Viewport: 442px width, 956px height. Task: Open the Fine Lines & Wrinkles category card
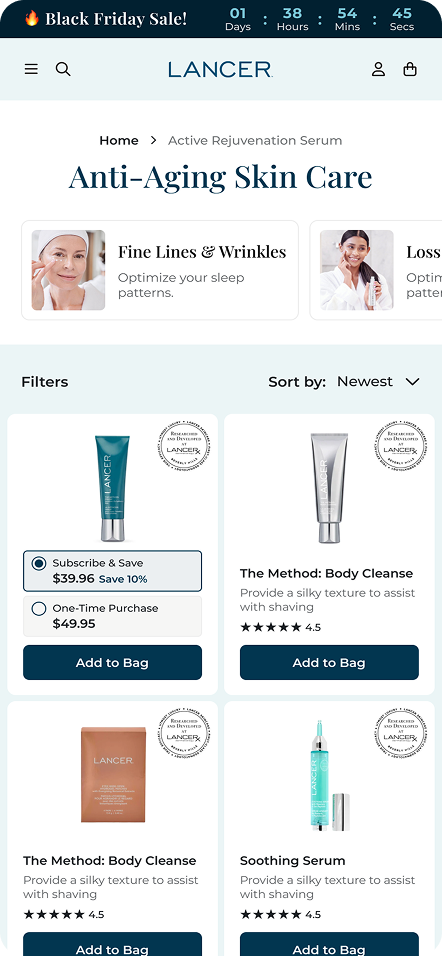(160, 270)
